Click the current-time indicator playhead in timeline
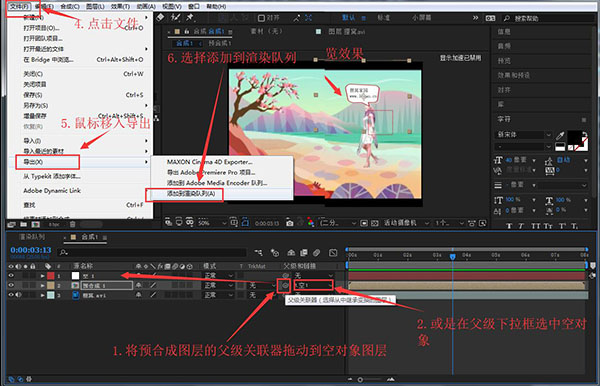The width and height of the screenshot is (600, 386). coord(452,256)
